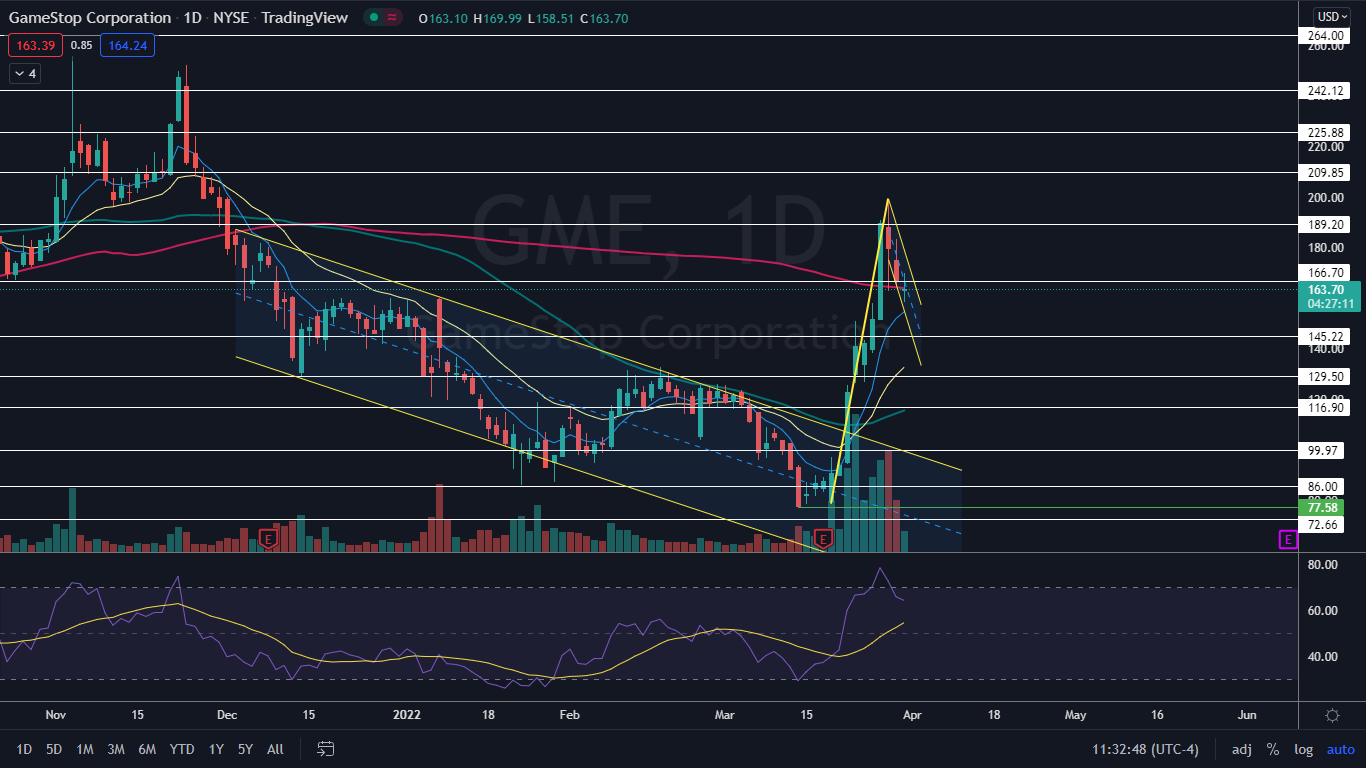Viewport: 1366px width, 768px height.
Task: Click the March earnings E marker
Action: pyautogui.click(x=823, y=538)
